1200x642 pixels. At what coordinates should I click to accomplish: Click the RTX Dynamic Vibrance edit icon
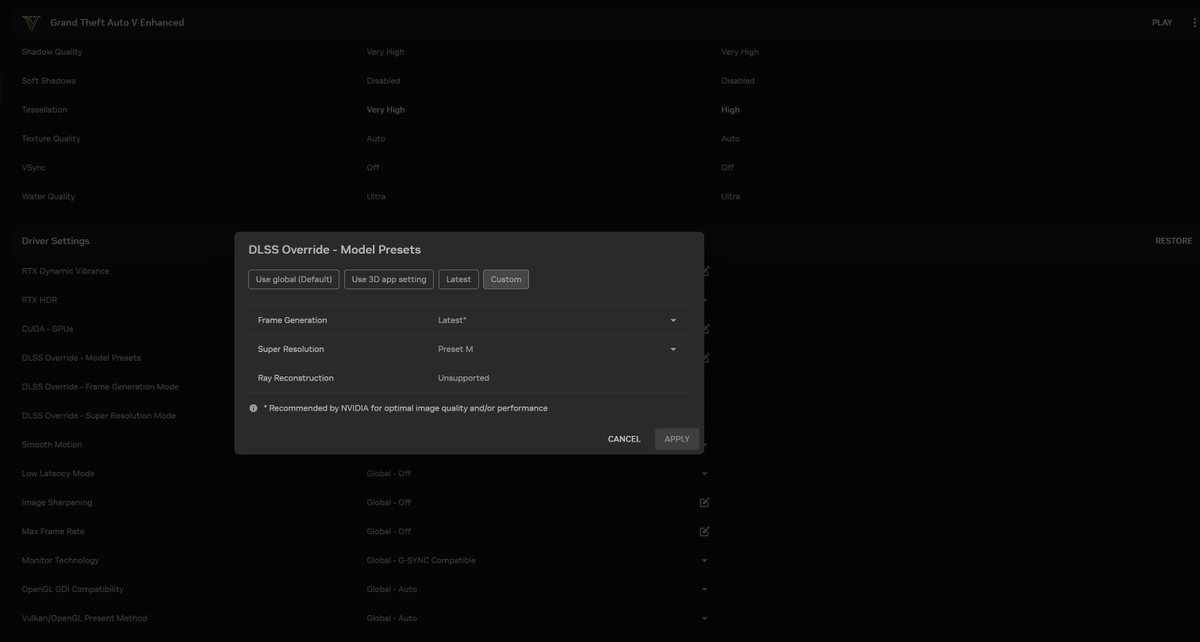705,271
